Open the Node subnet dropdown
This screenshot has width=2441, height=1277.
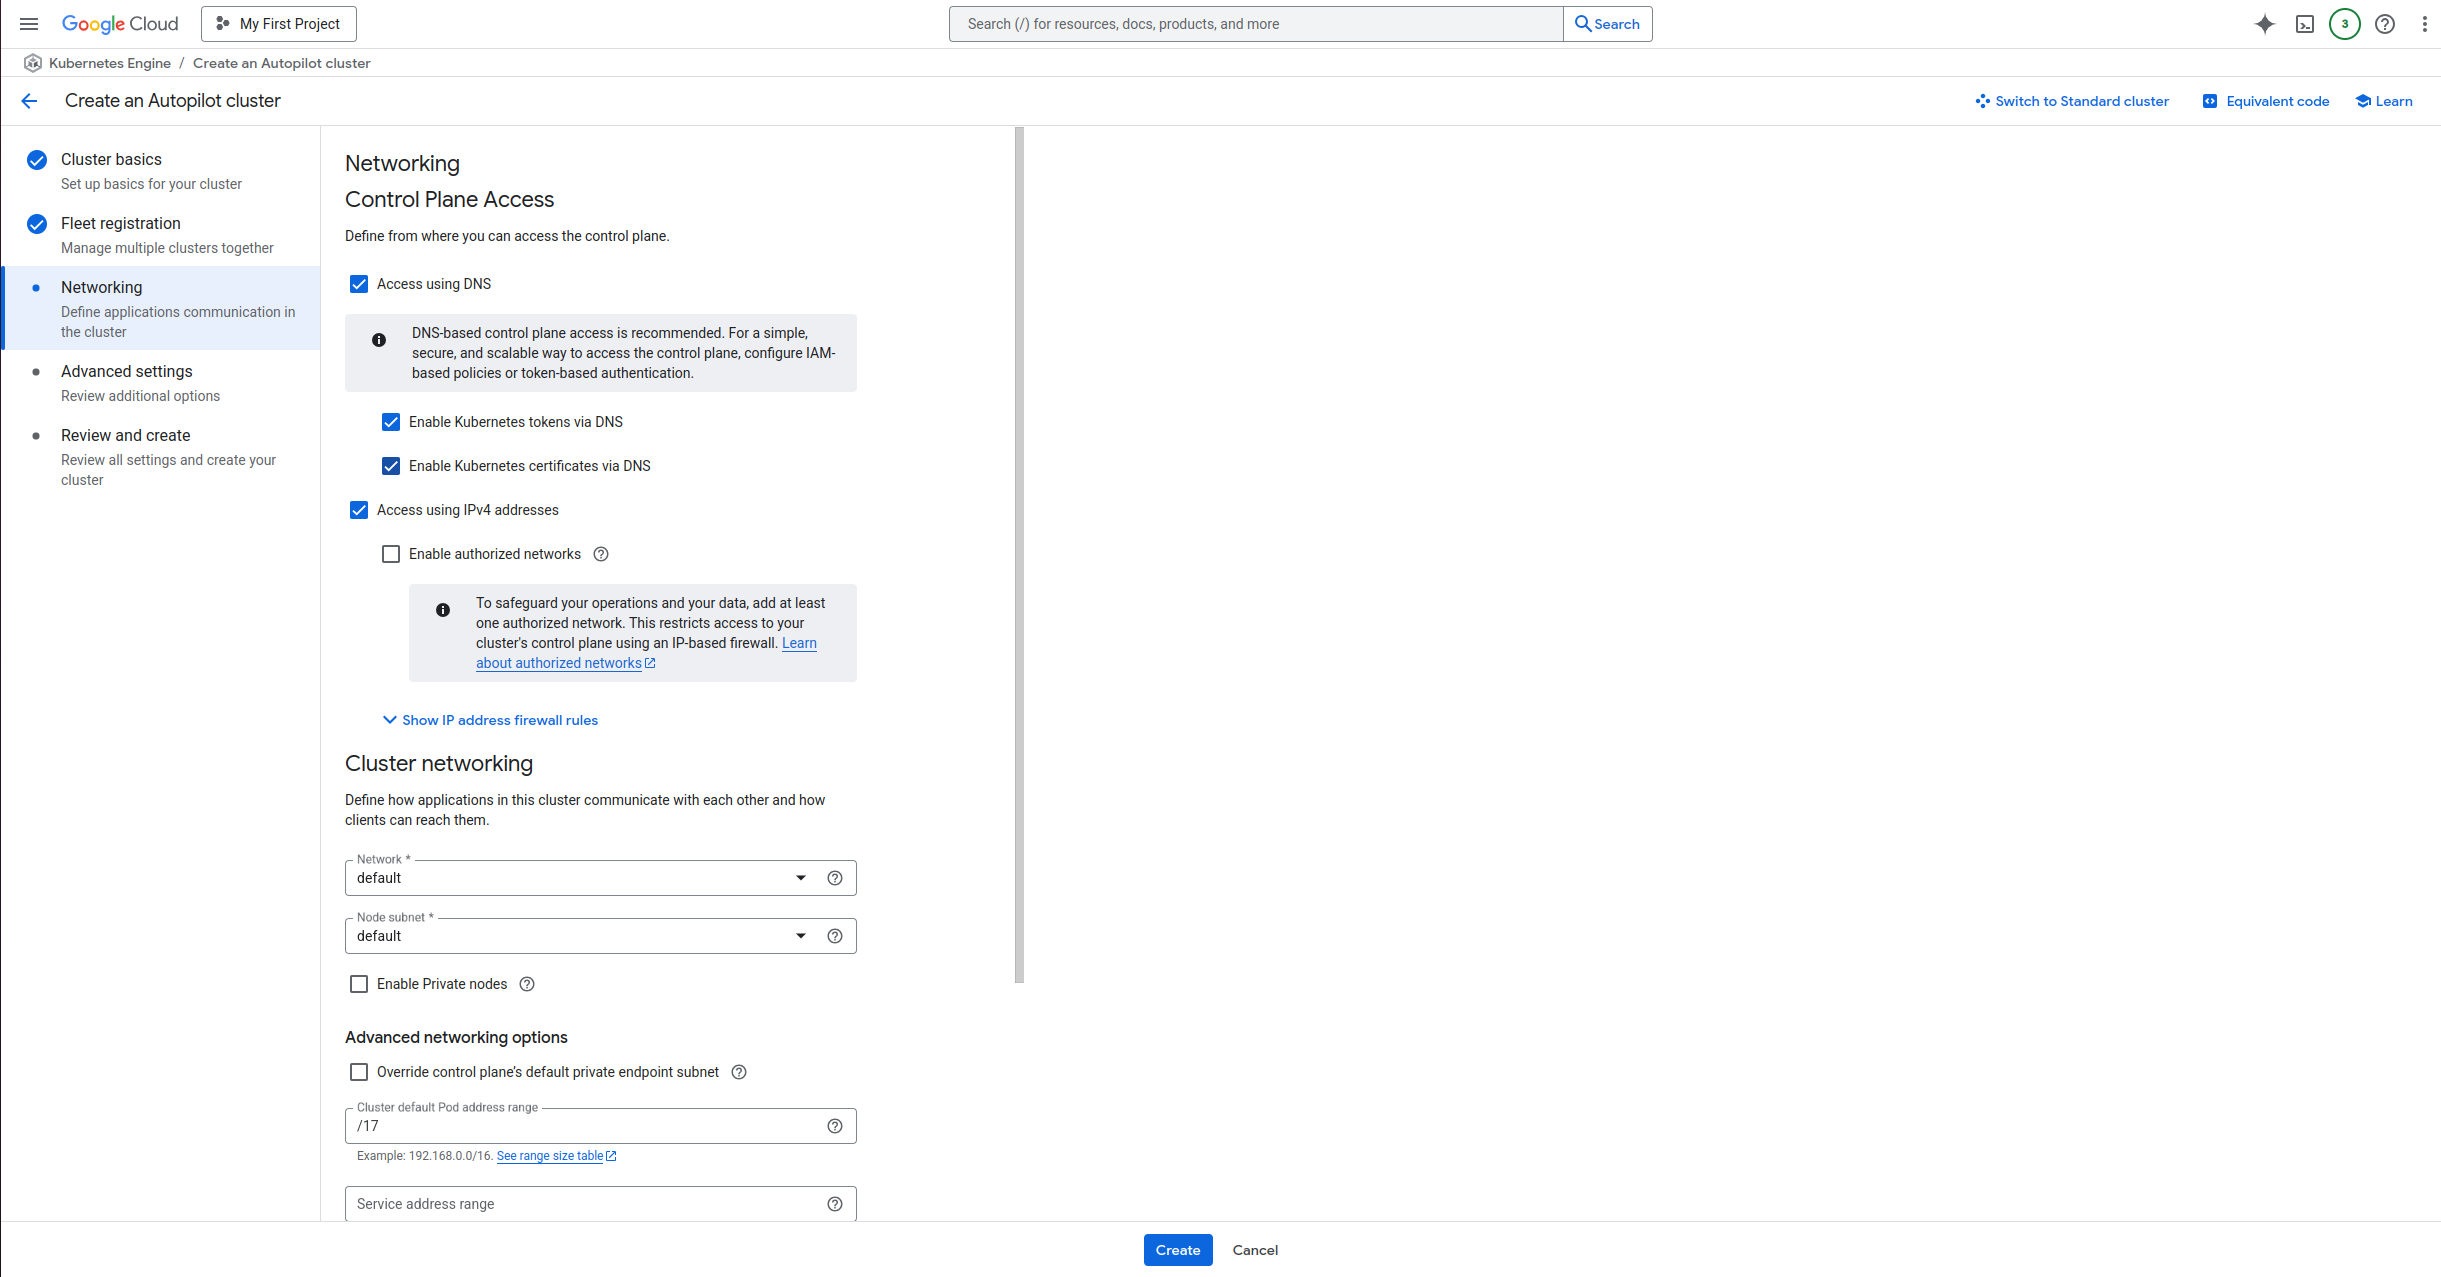click(x=580, y=936)
